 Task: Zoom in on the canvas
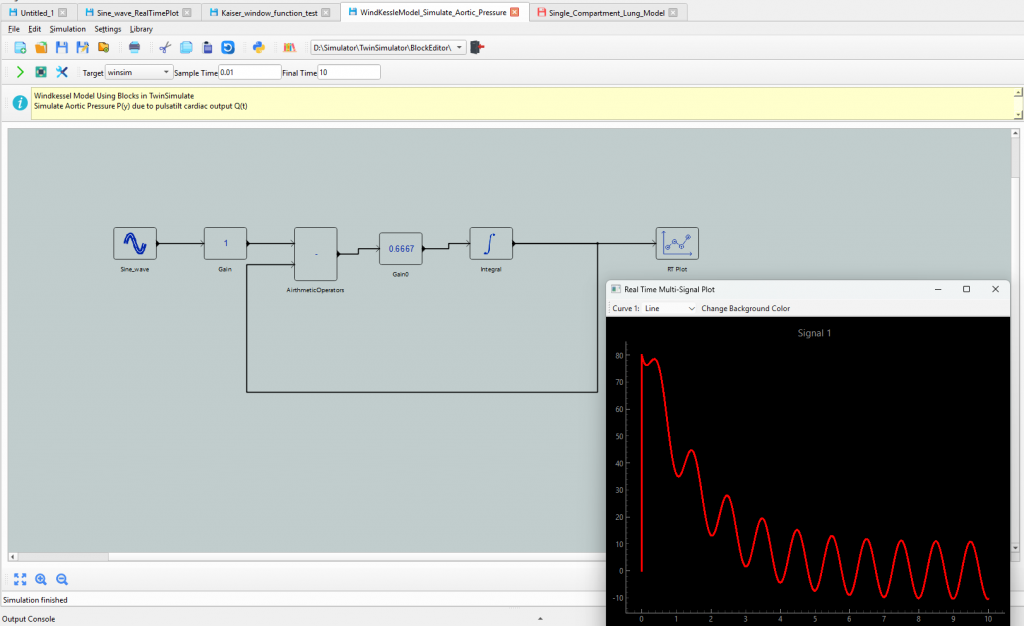point(41,579)
